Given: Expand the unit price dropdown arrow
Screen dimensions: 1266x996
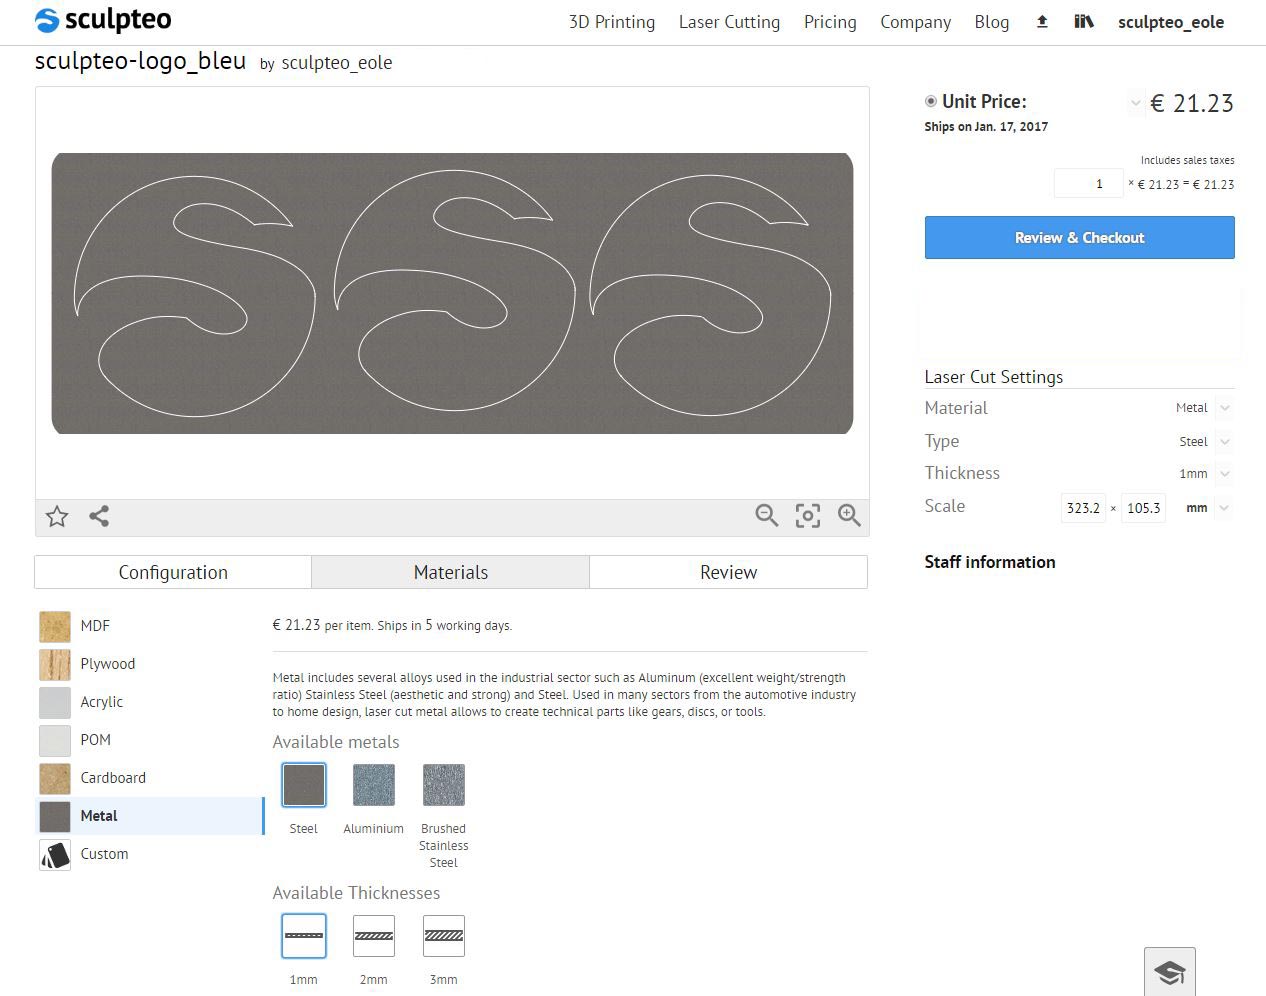Looking at the screenshot, I should [1135, 103].
